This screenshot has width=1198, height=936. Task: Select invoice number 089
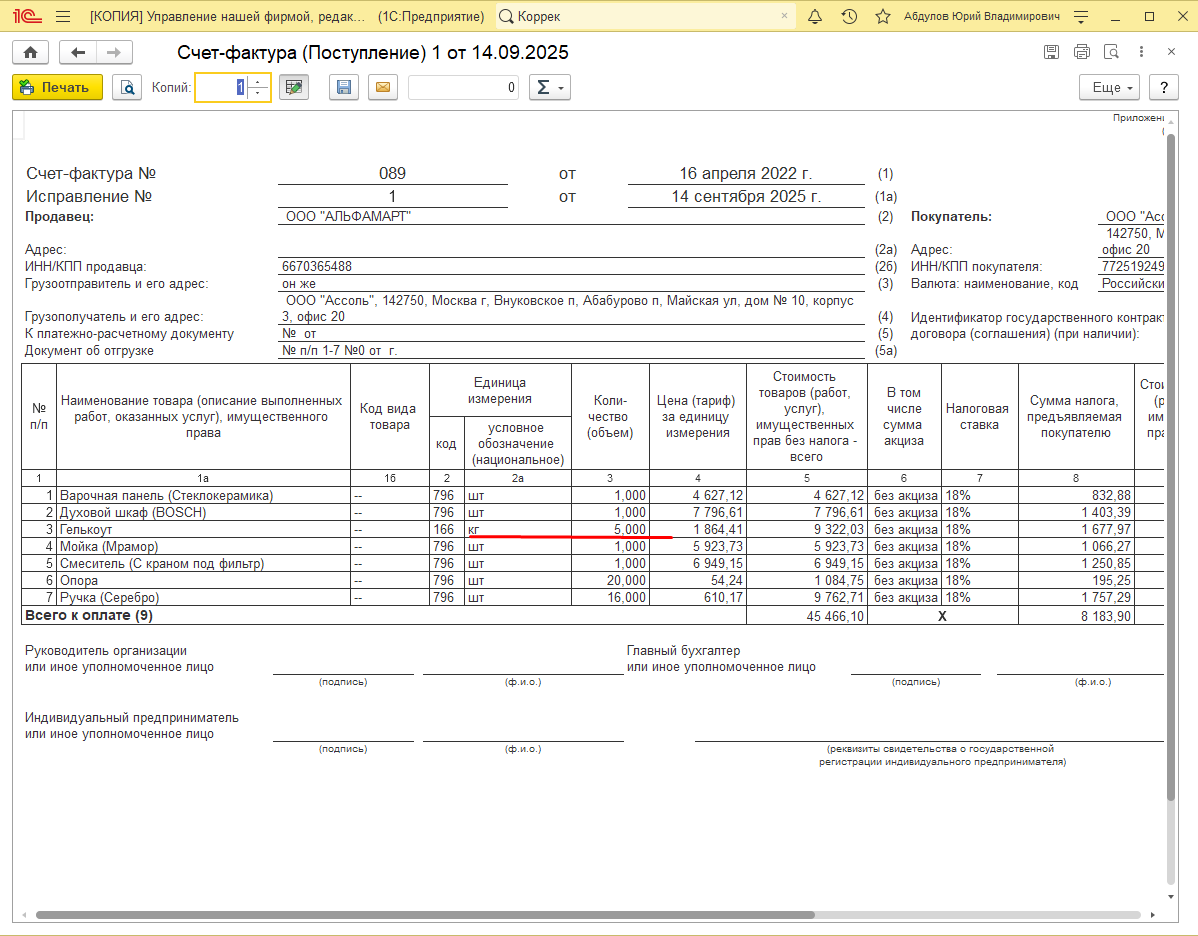click(x=393, y=173)
